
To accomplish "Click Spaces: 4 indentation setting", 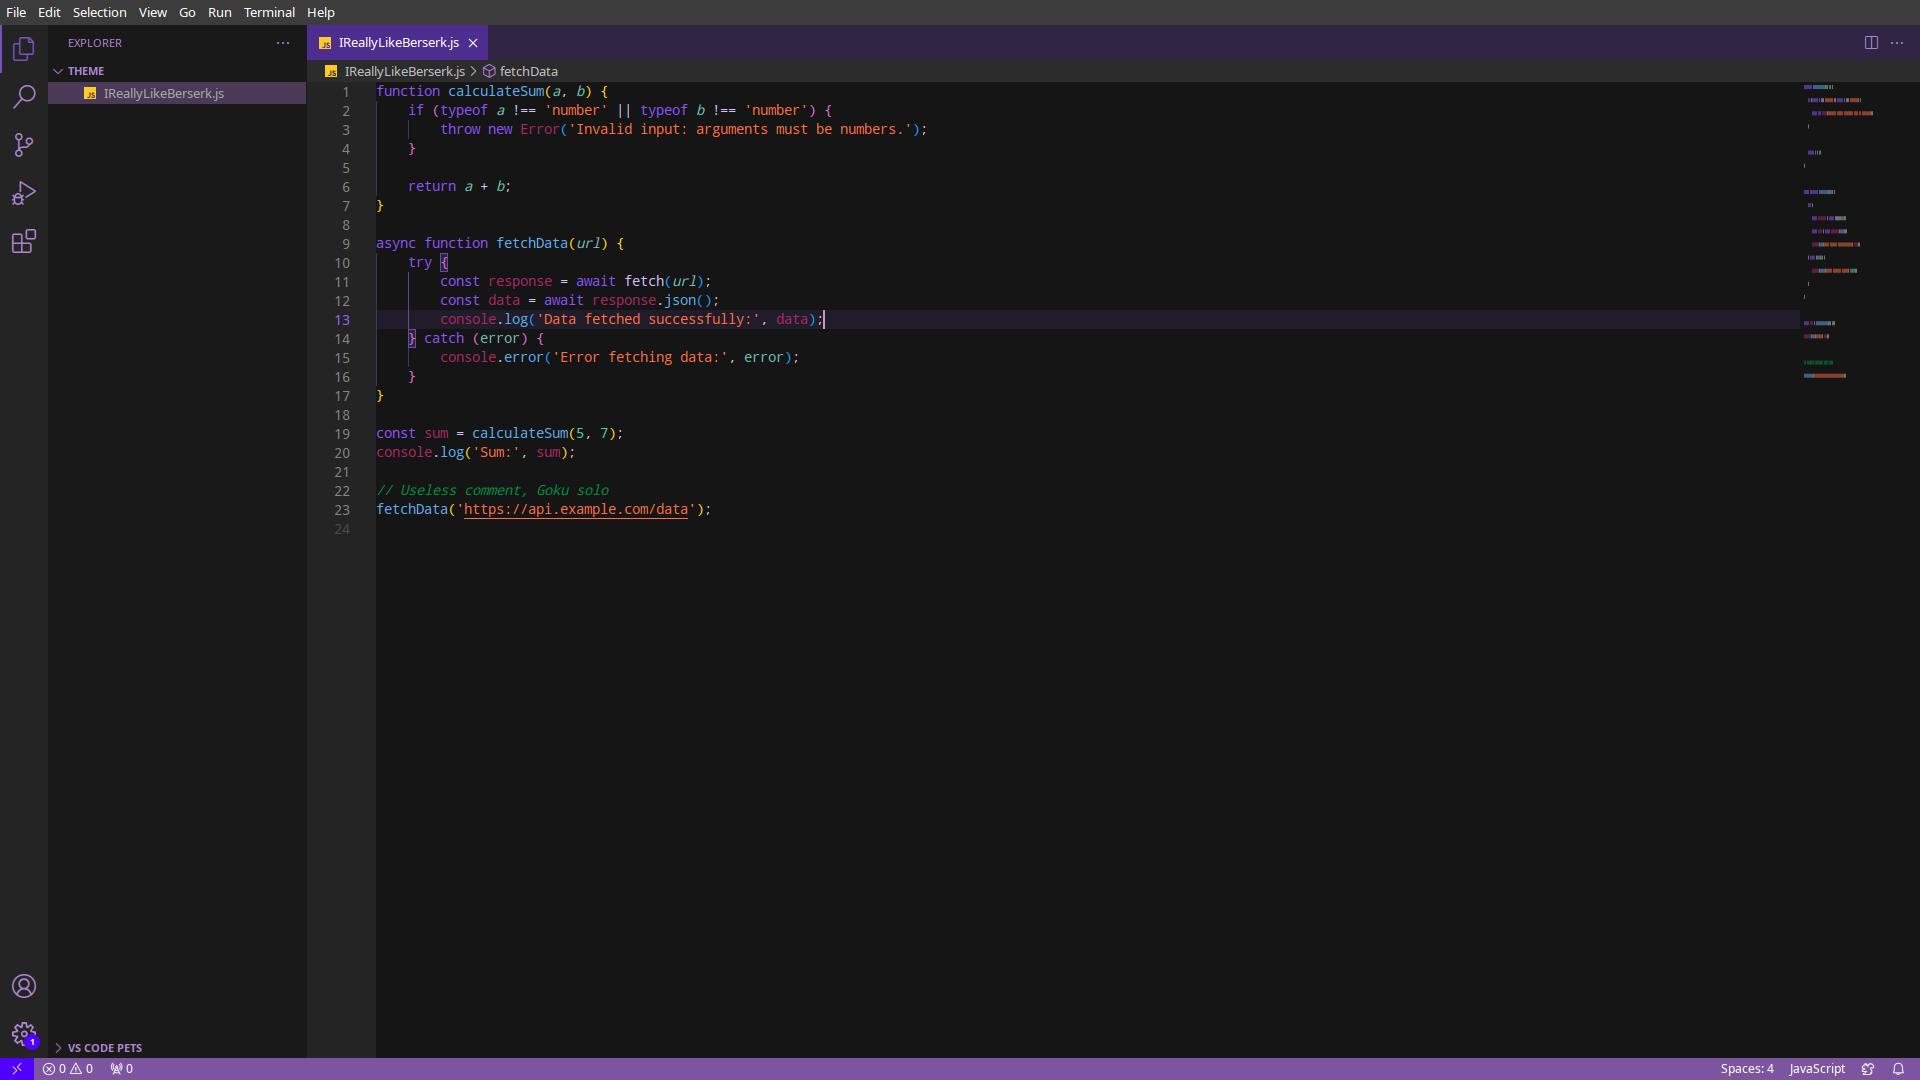I will [x=1746, y=1068].
